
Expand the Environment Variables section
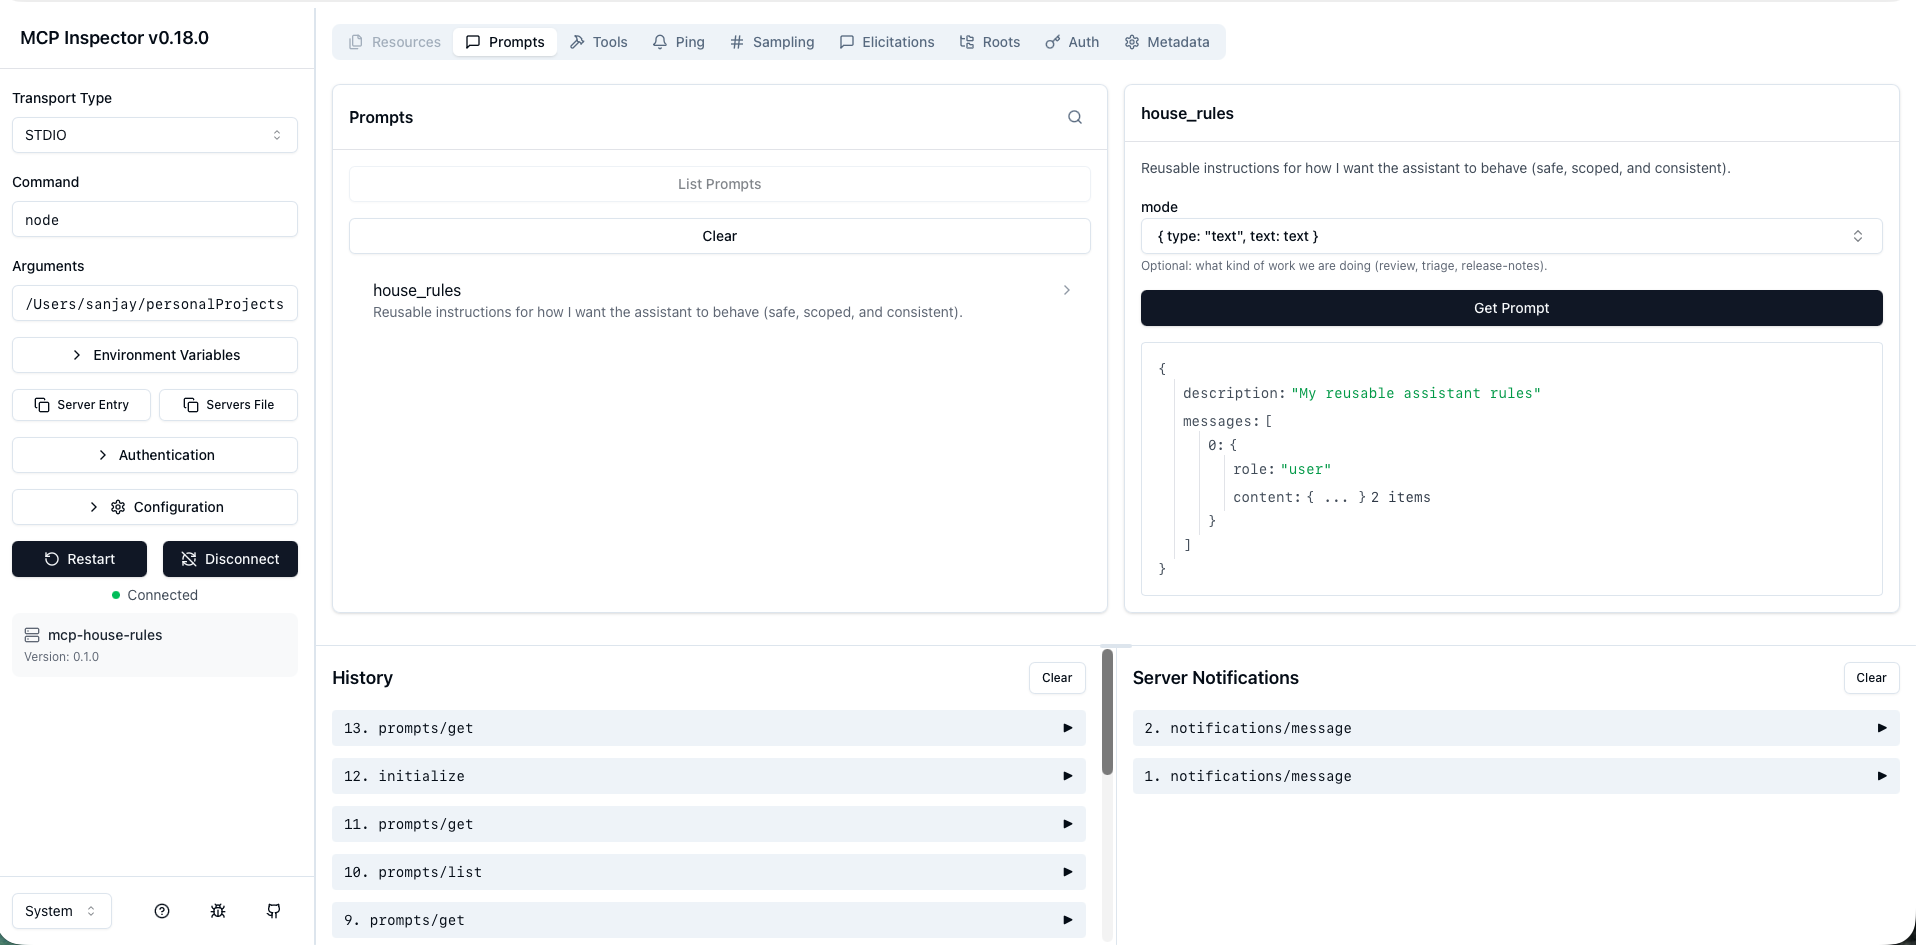(x=154, y=355)
